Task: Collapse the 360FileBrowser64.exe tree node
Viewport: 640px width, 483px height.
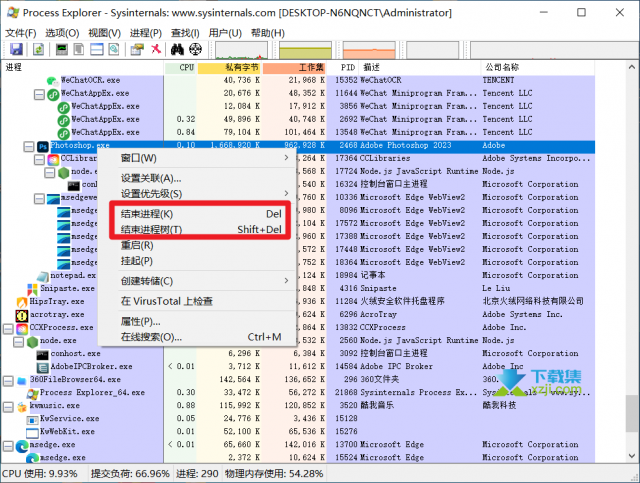Action: pyautogui.click(x=8, y=381)
